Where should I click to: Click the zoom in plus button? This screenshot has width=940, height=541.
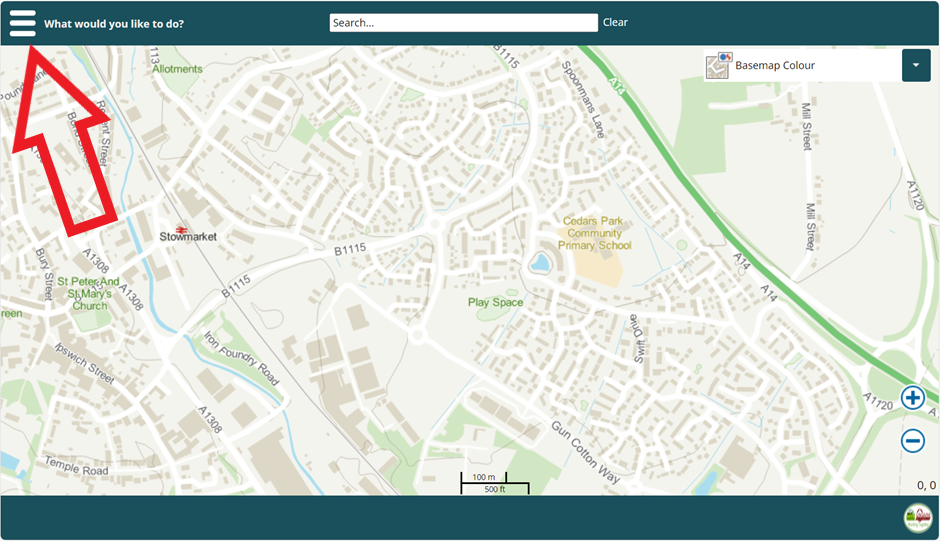click(912, 398)
